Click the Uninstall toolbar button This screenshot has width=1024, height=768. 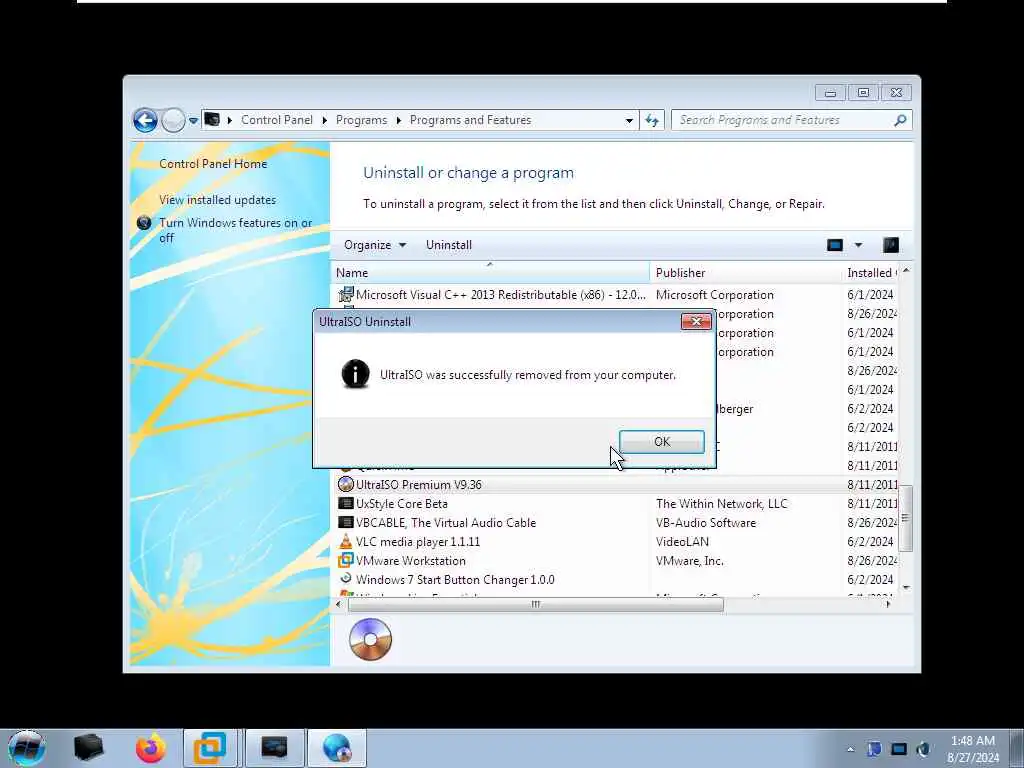(x=449, y=245)
